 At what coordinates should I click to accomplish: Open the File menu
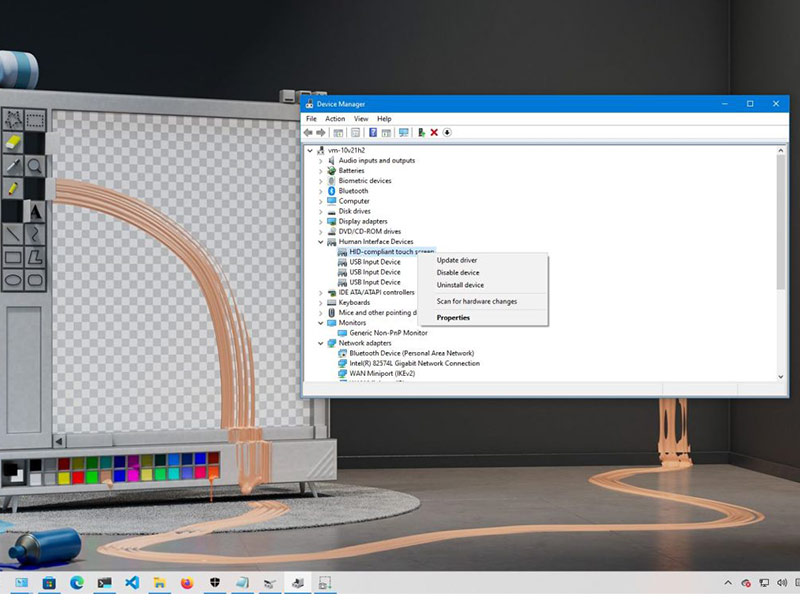point(311,119)
